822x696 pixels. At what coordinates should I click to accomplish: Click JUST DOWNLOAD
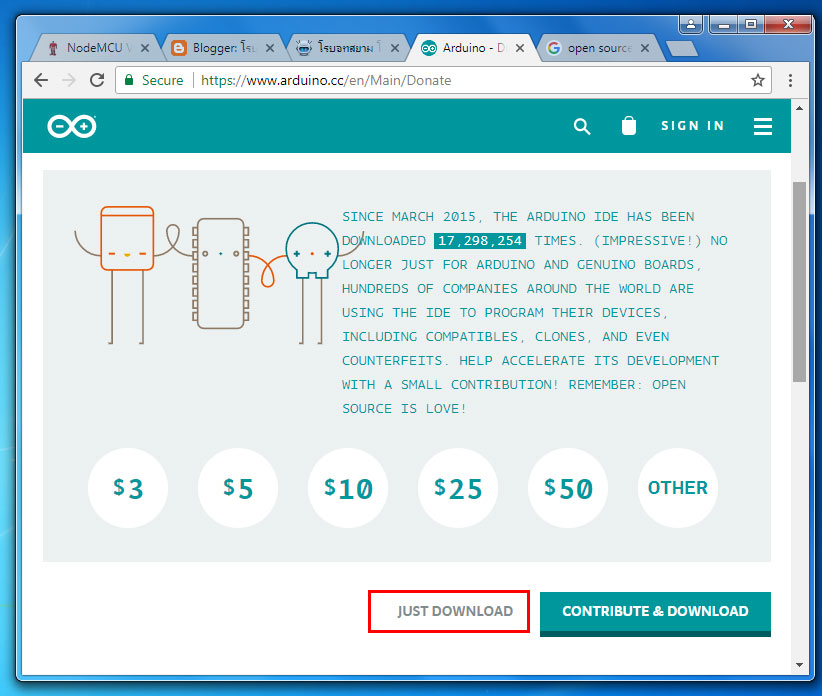pyautogui.click(x=454, y=611)
